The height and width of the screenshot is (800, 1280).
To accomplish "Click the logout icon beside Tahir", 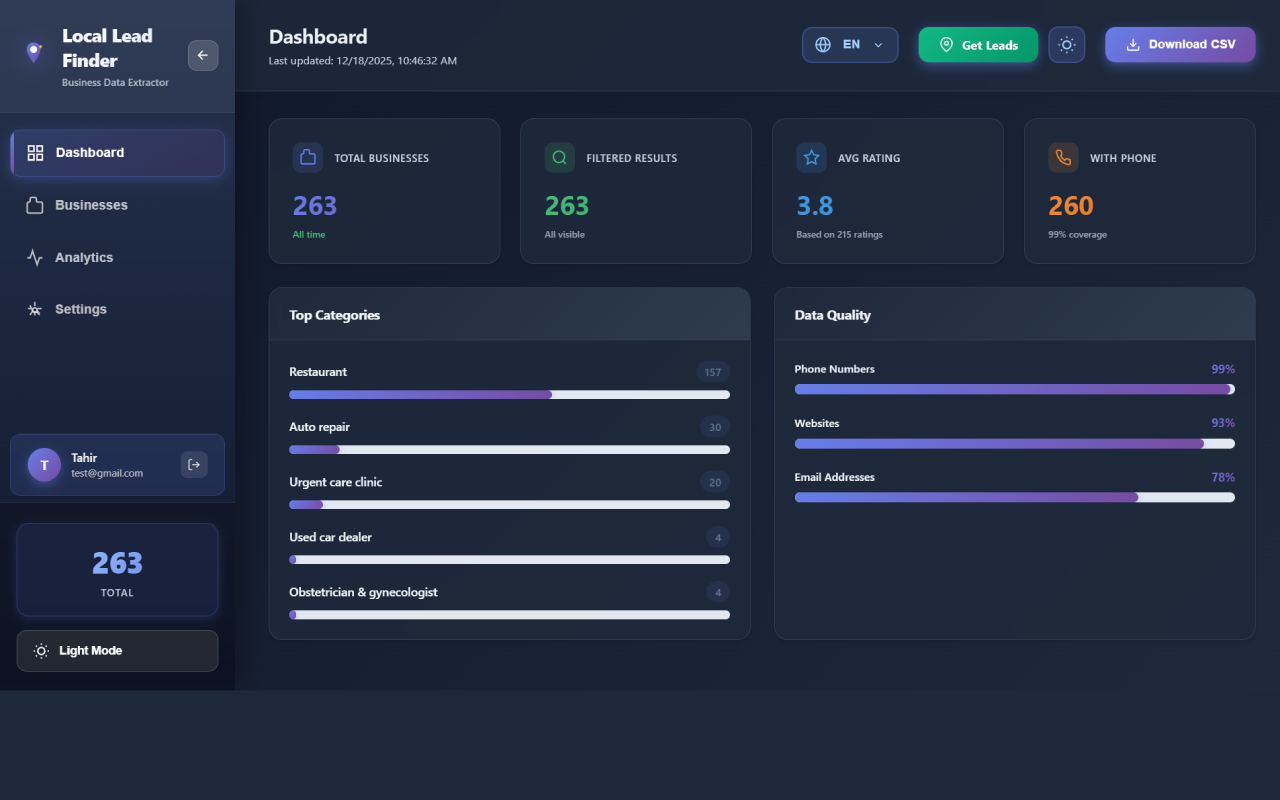I will click(194, 464).
